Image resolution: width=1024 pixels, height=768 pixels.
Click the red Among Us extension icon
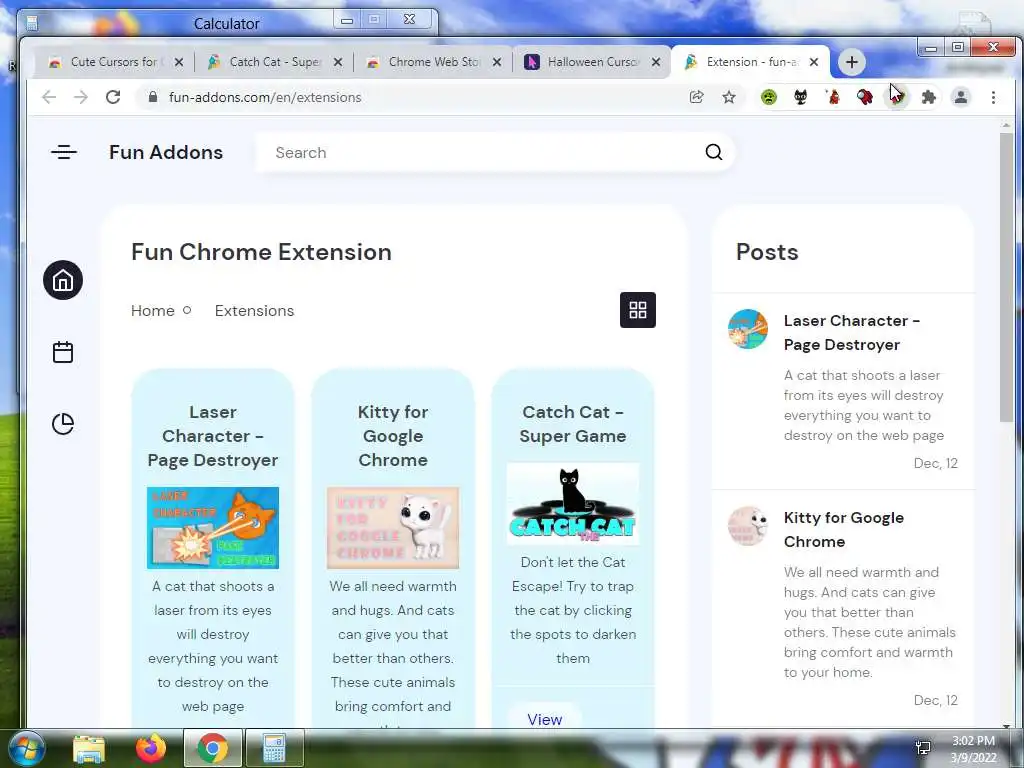(x=865, y=97)
